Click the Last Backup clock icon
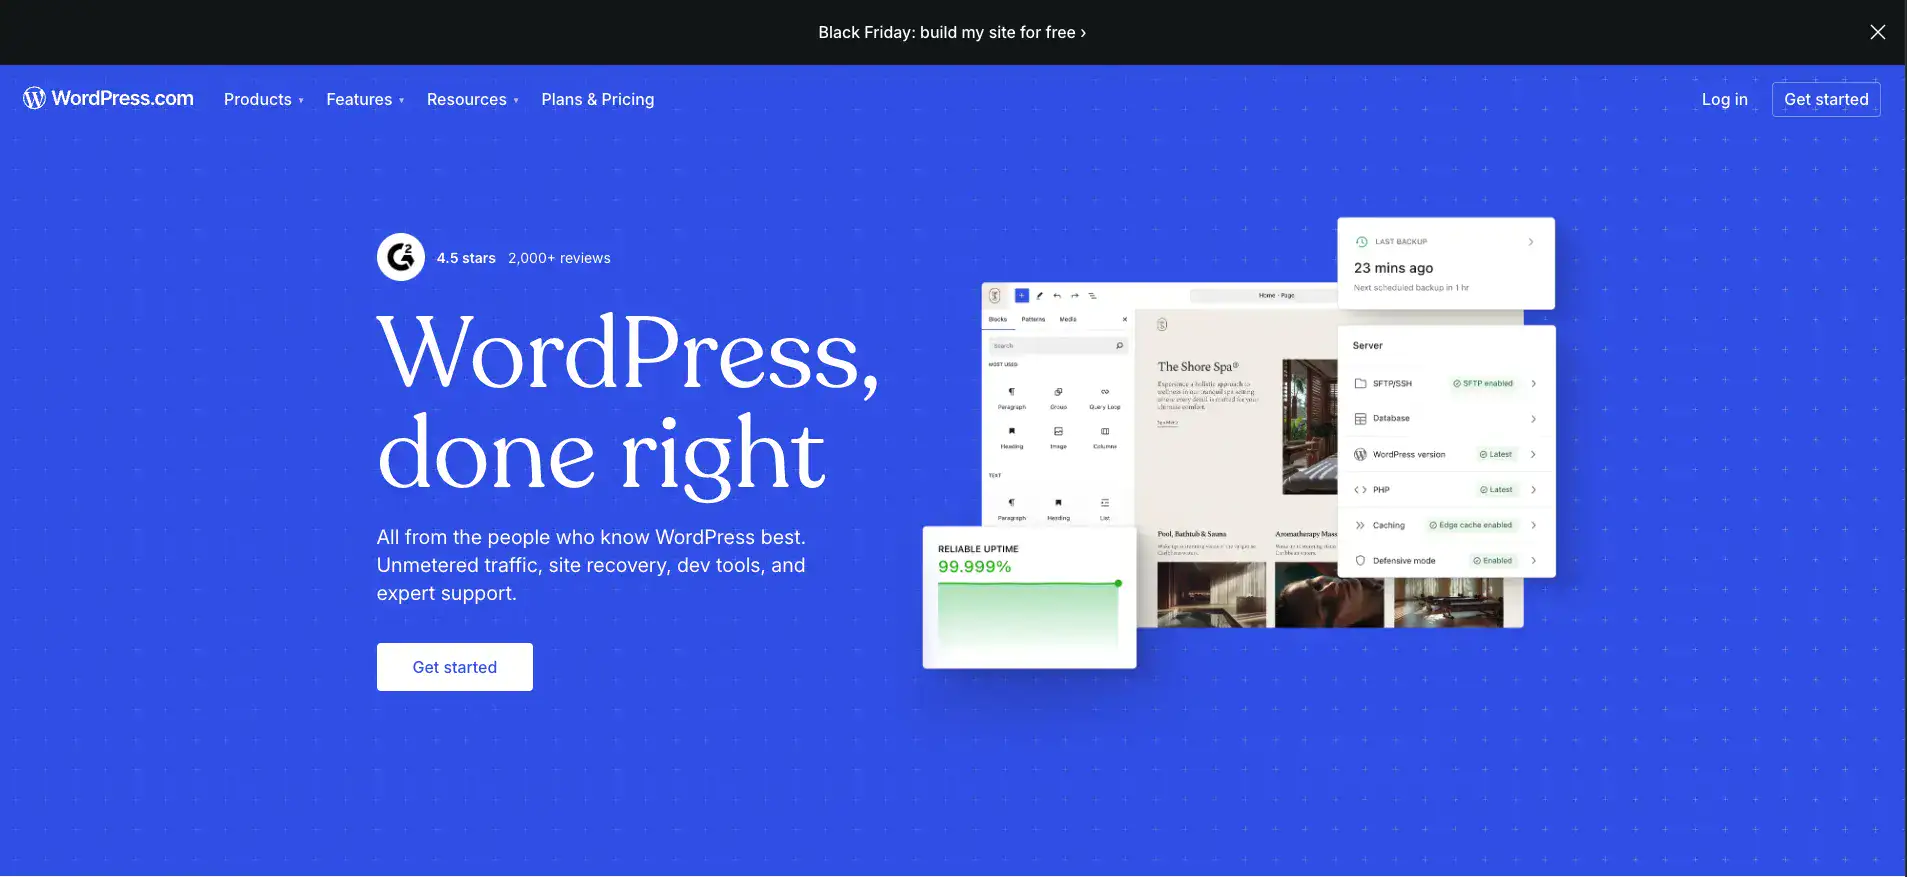Screen dimensions: 1907x877 coord(1361,241)
